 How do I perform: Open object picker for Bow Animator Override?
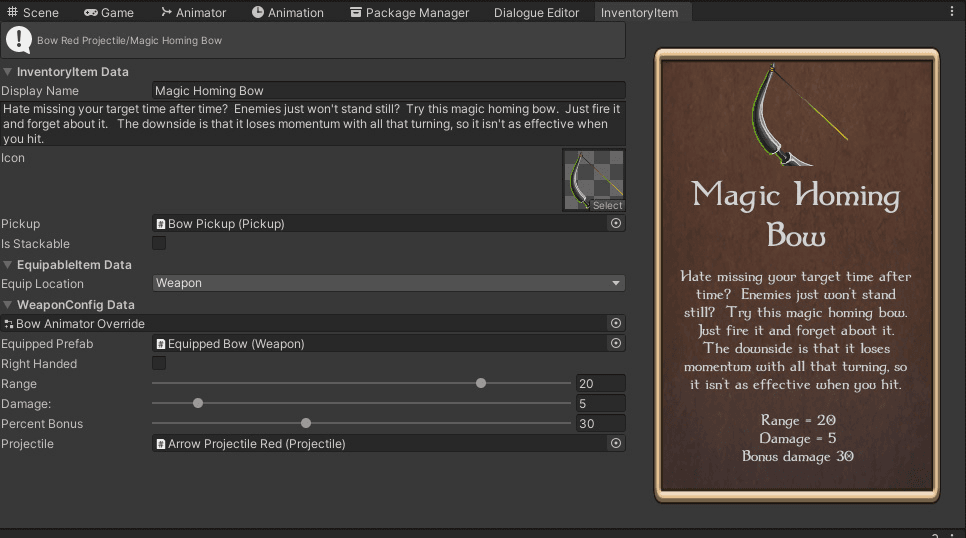point(616,324)
